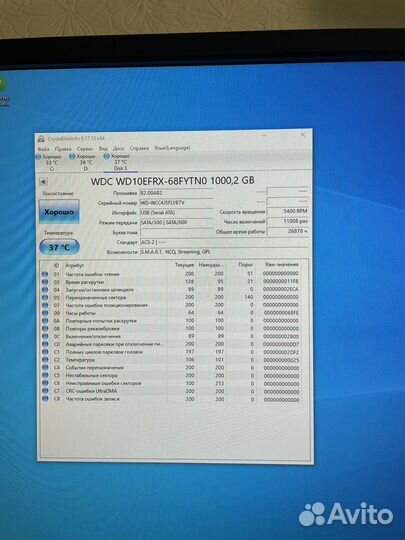Screen dimensions: 405x540
Task: Open the Сервис menu
Action: coord(85,149)
